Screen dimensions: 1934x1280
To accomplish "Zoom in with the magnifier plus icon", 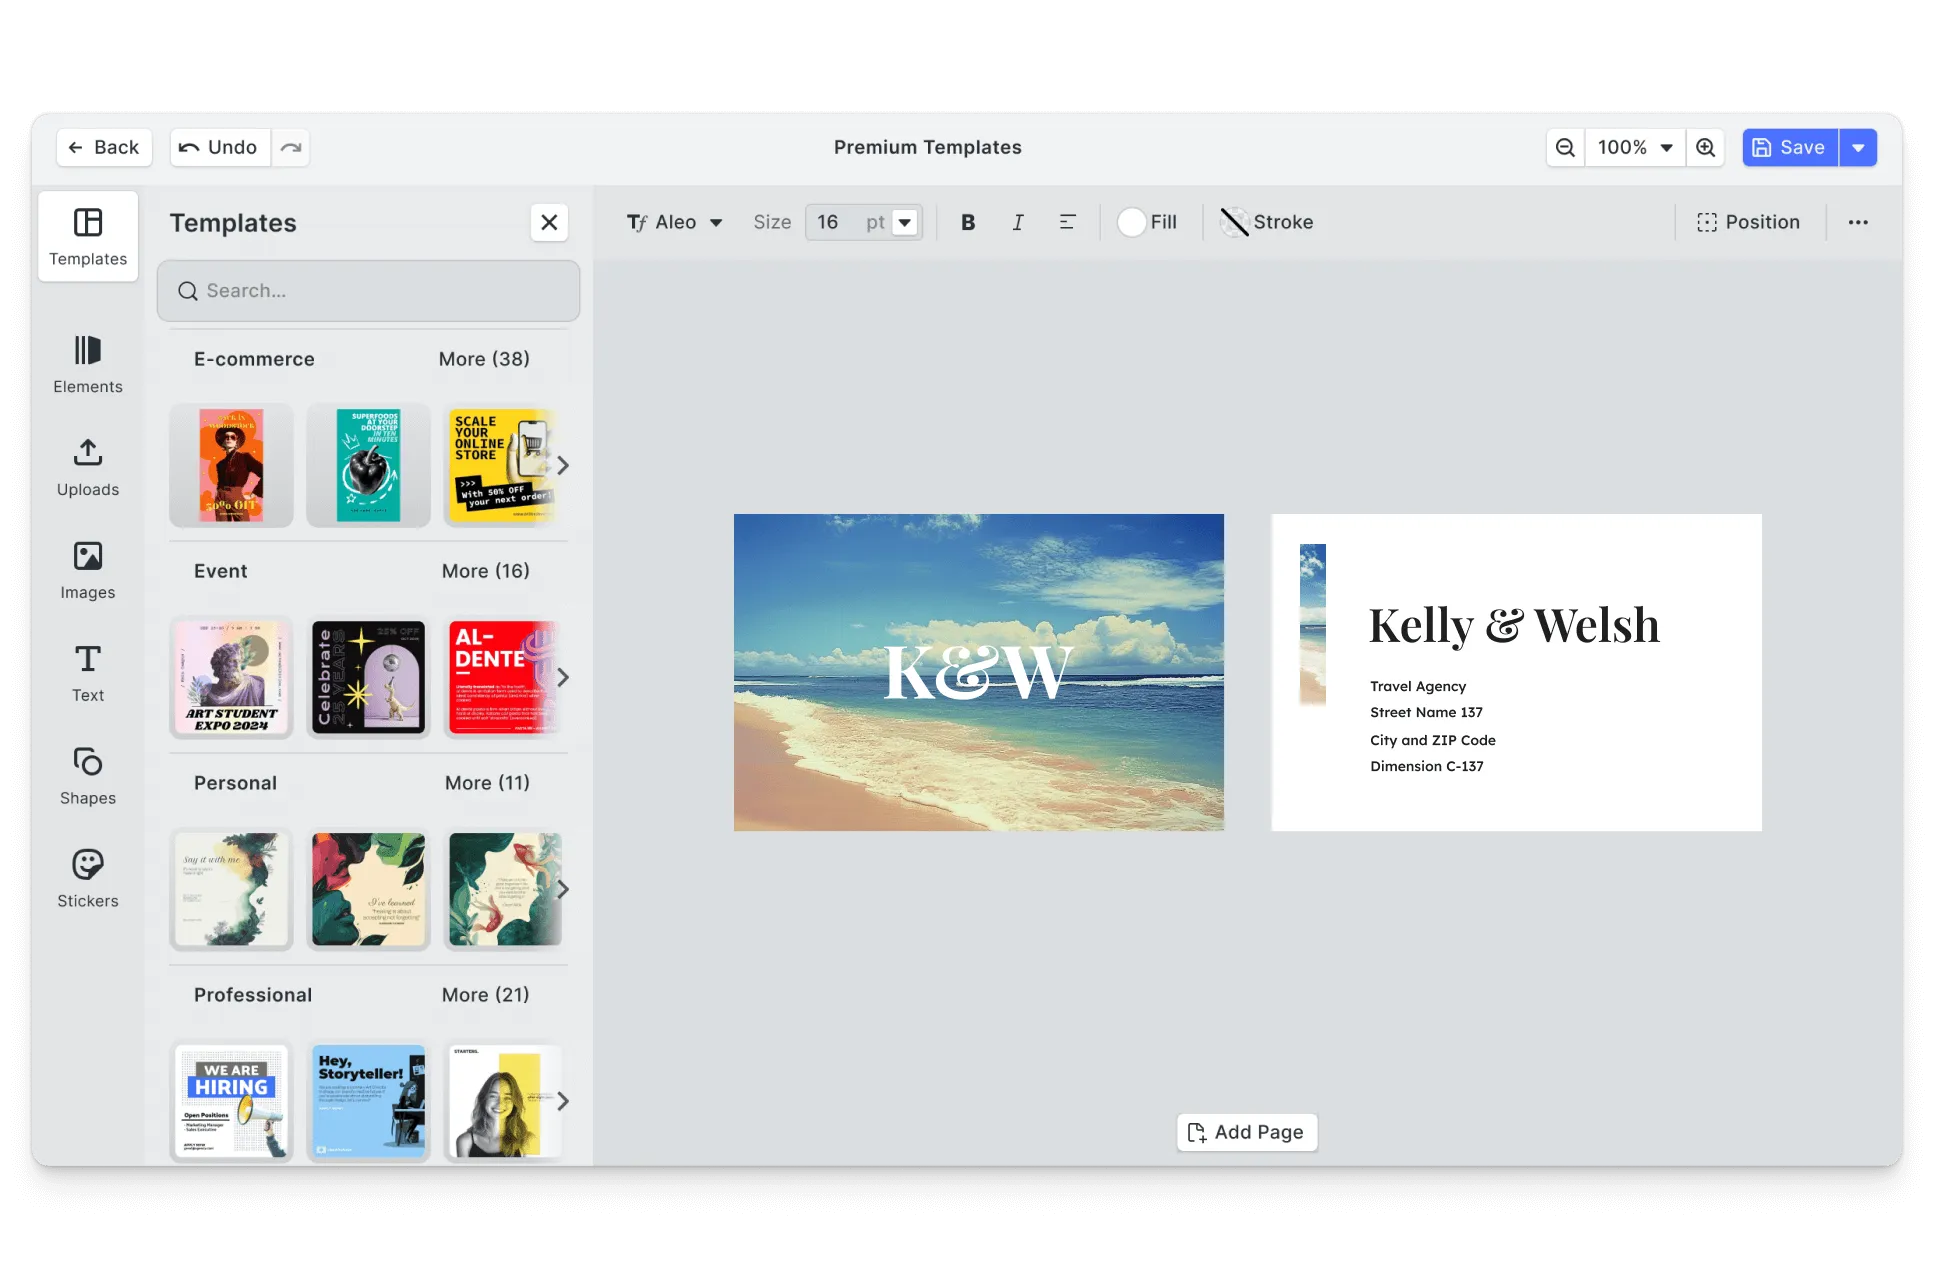I will point(1706,147).
